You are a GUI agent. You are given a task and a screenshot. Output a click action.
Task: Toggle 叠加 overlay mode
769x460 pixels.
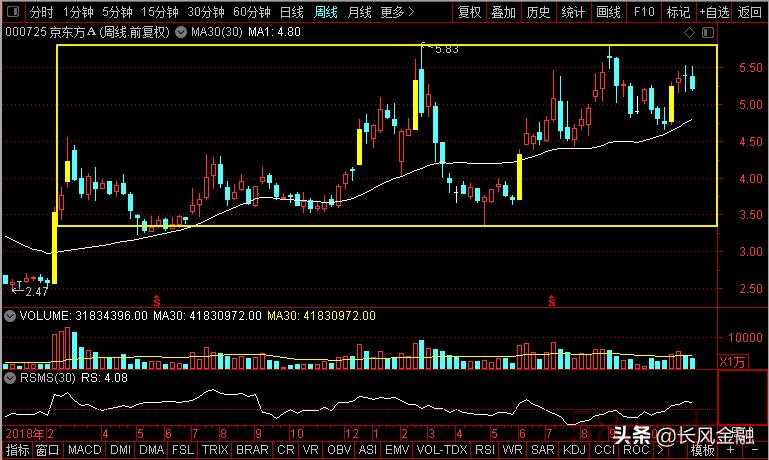[503, 13]
